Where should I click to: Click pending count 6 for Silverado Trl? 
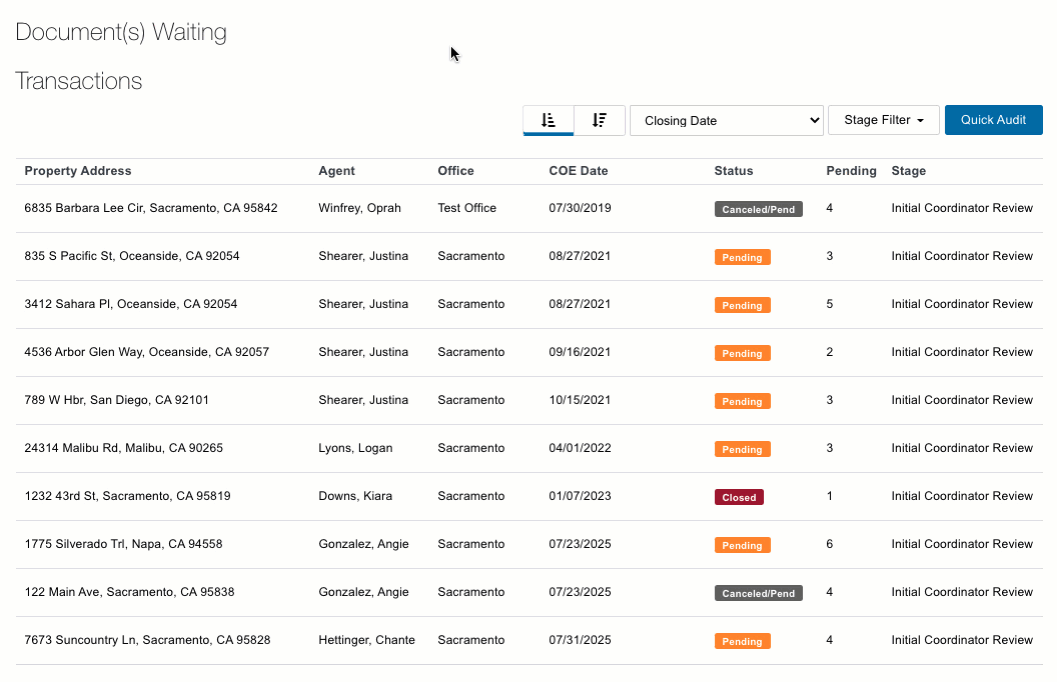829,544
